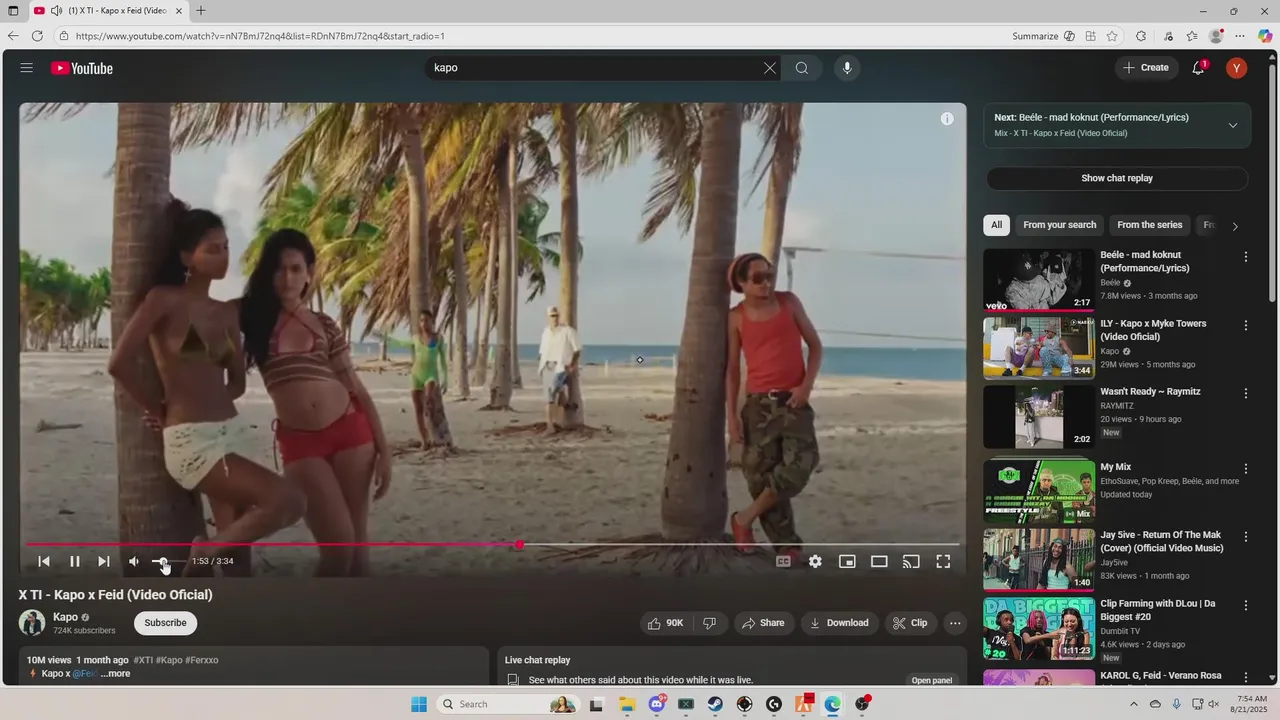Start voice search with the microphone icon
Image resolution: width=1280 pixels, height=720 pixels.
[x=847, y=68]
